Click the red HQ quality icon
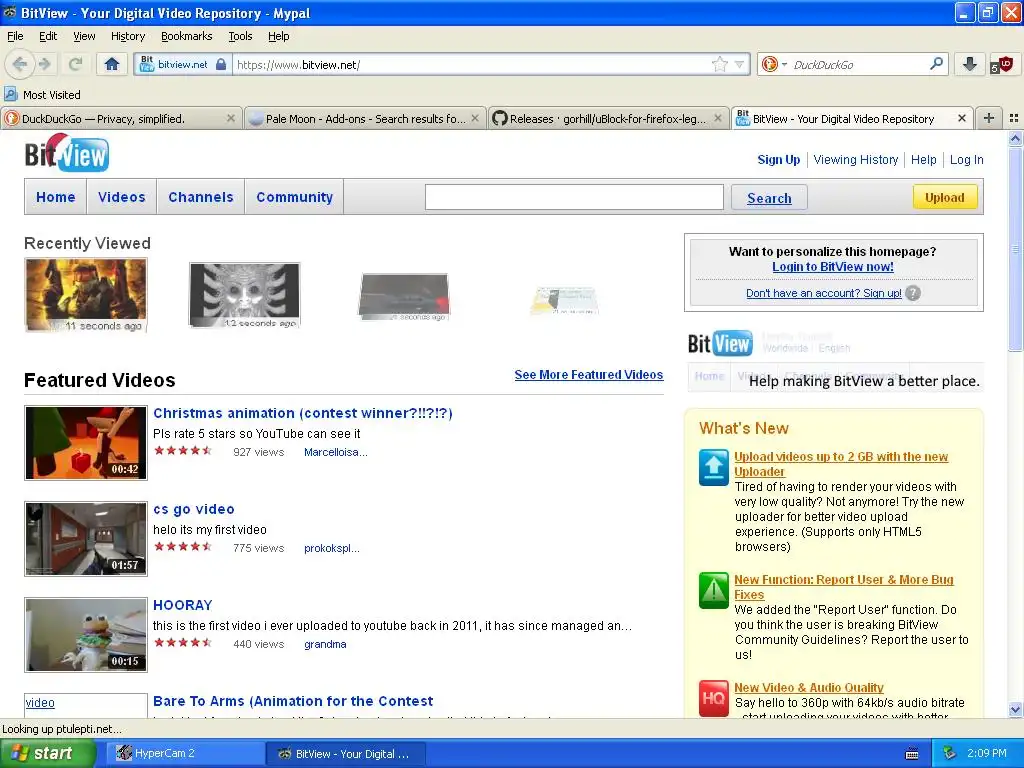The width and height of the screenshot is (1024, 768). (x=713, y=698)
